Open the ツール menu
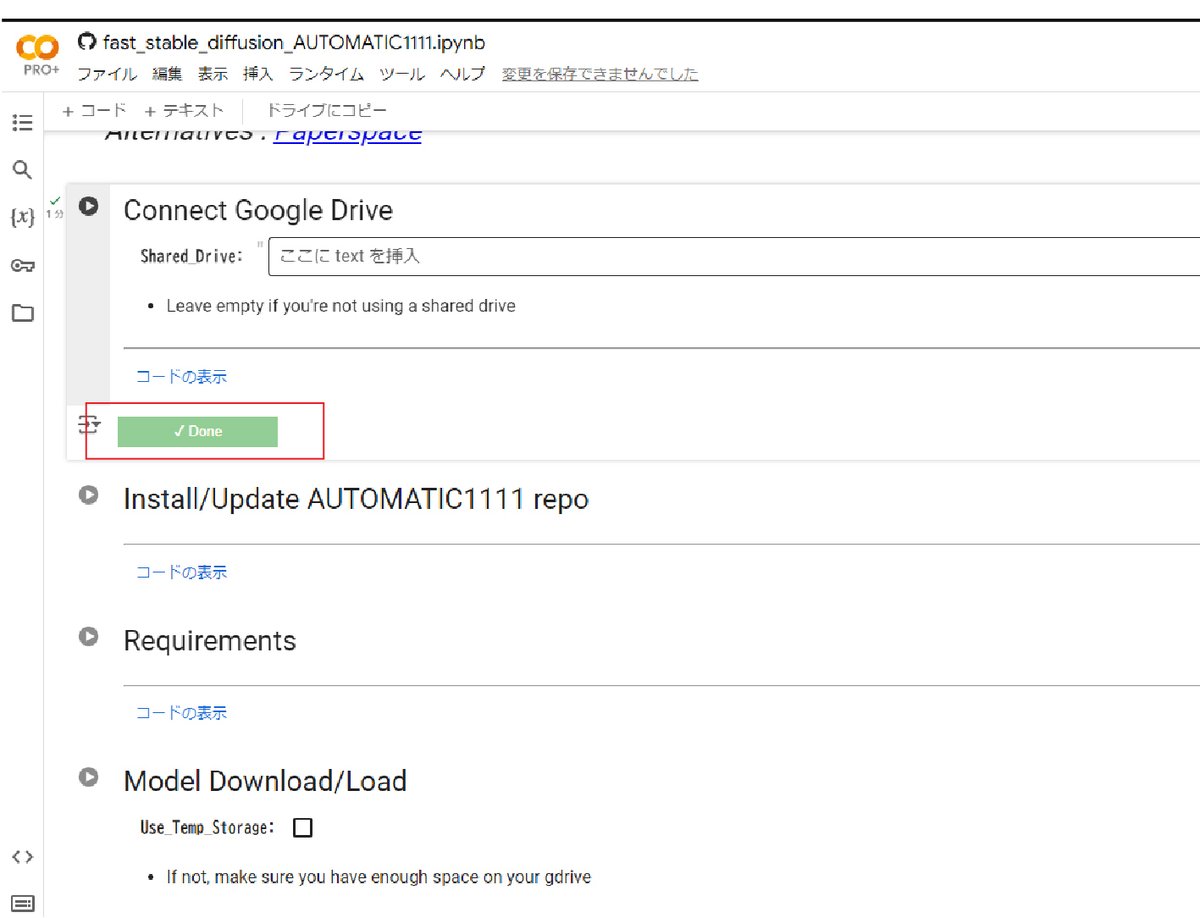Viewport: 1200px width, 918px height. click(x=402, y=74)
